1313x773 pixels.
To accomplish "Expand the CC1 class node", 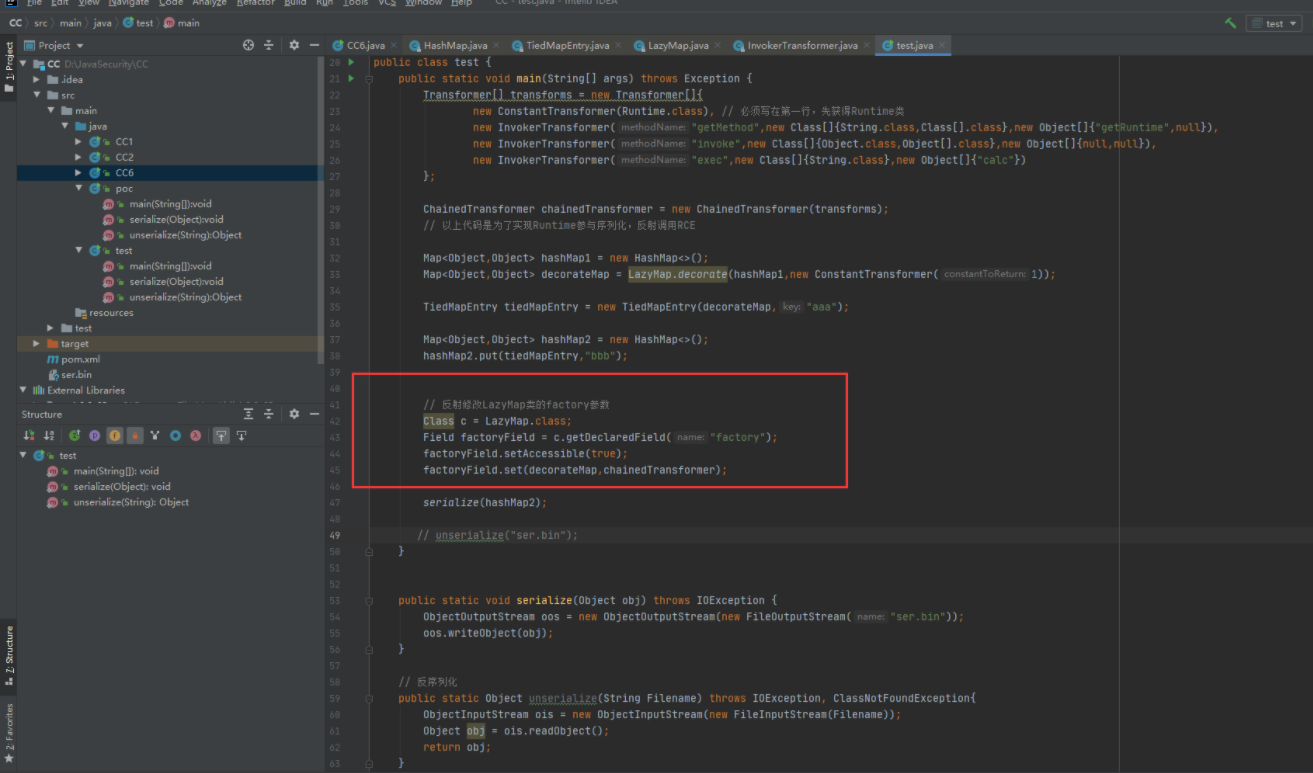I will [x=79, y=142].
